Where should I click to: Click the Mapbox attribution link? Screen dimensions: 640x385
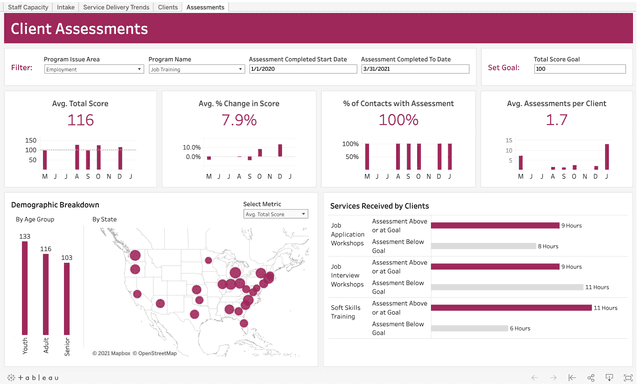pyautogui.click(x=111, y=353)
